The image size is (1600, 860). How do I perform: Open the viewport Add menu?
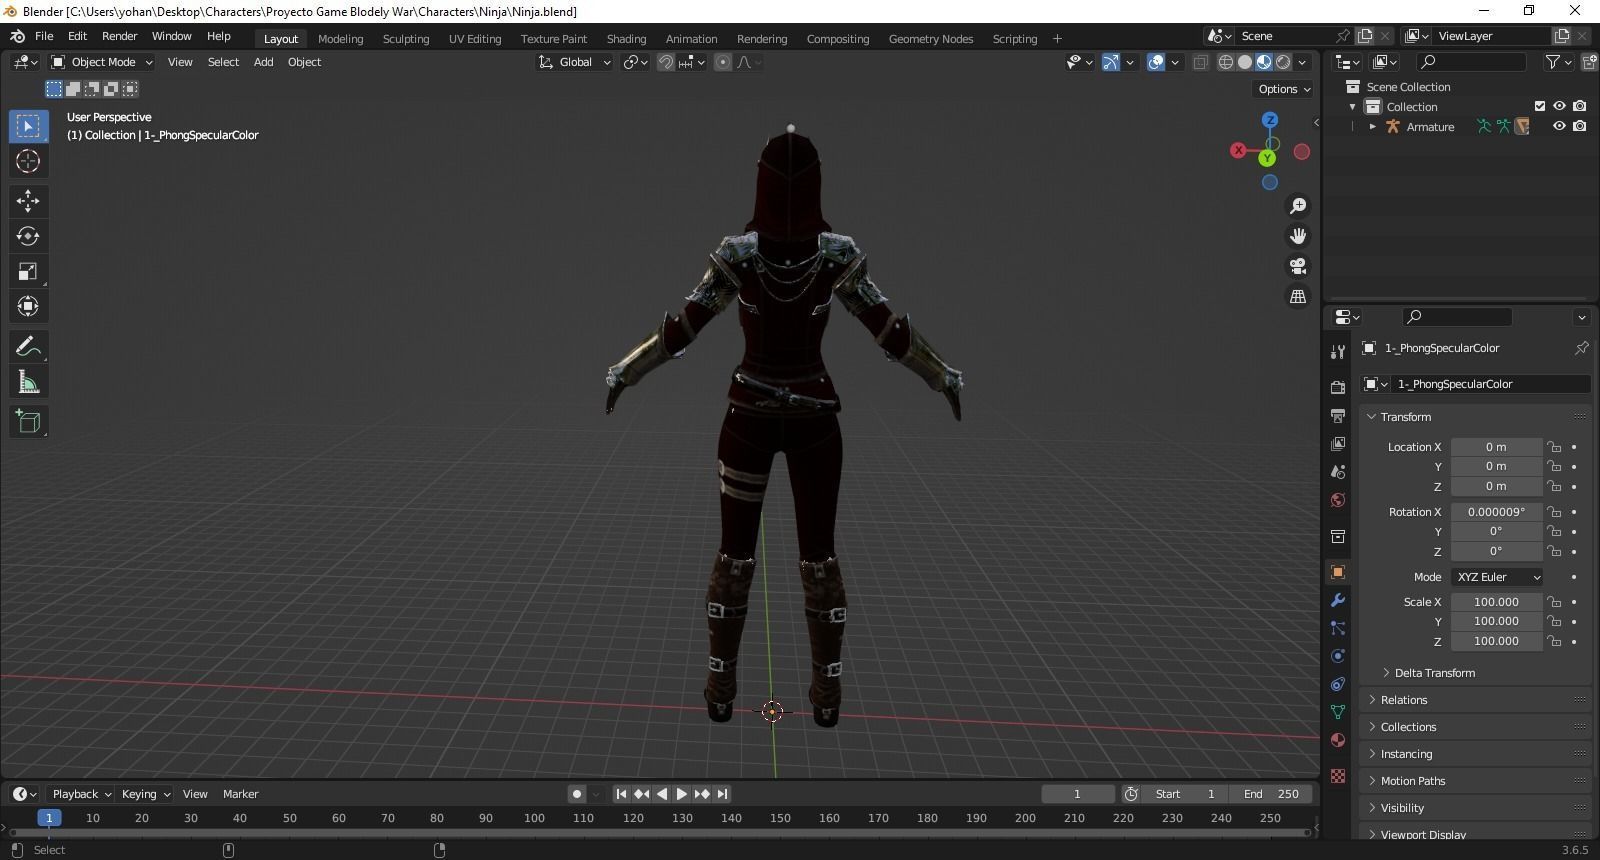coord(263,62)
